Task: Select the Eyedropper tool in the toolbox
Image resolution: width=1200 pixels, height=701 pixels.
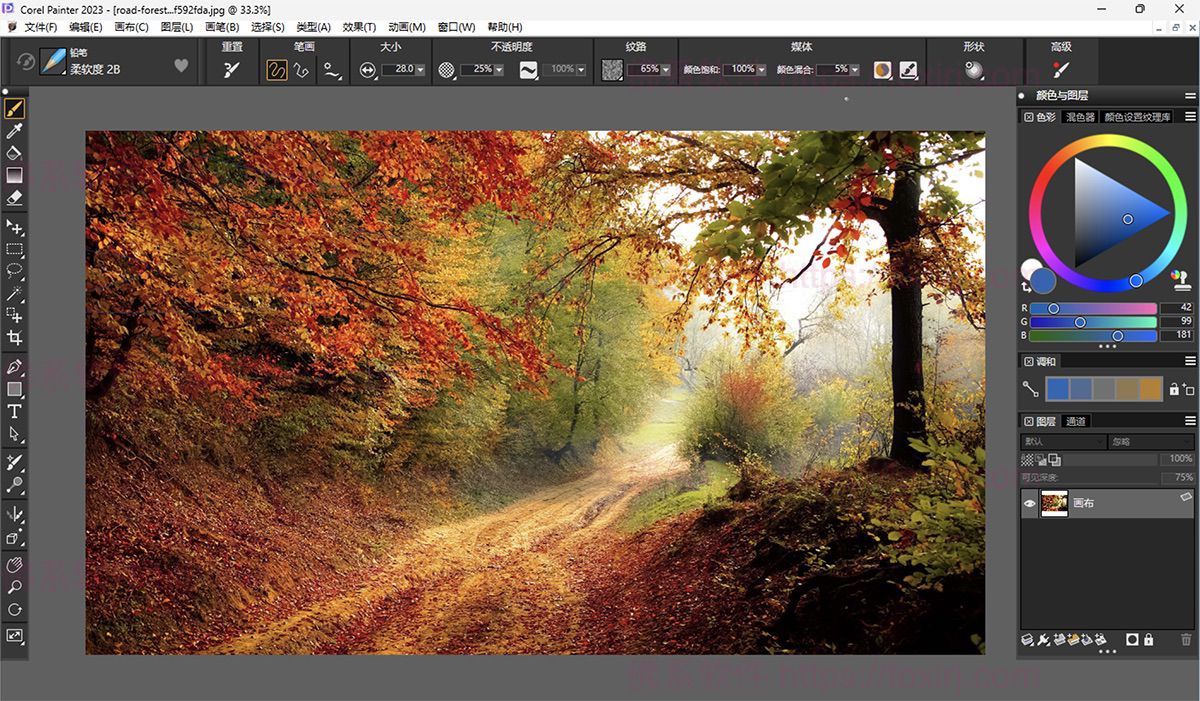Action: point(14,131)
